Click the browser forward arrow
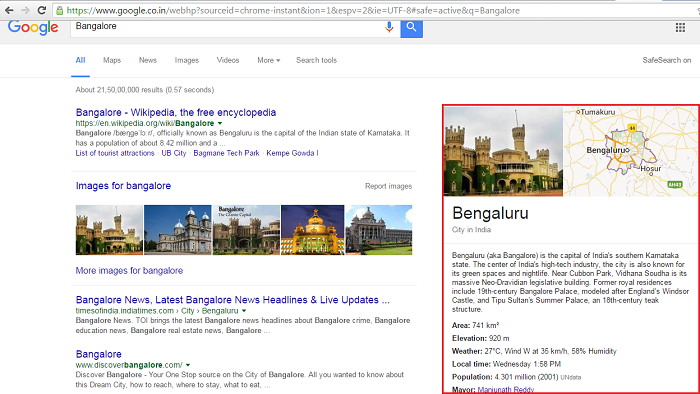Image resolution: width=700 pixels, height=394 pixels. coord(25,10)
